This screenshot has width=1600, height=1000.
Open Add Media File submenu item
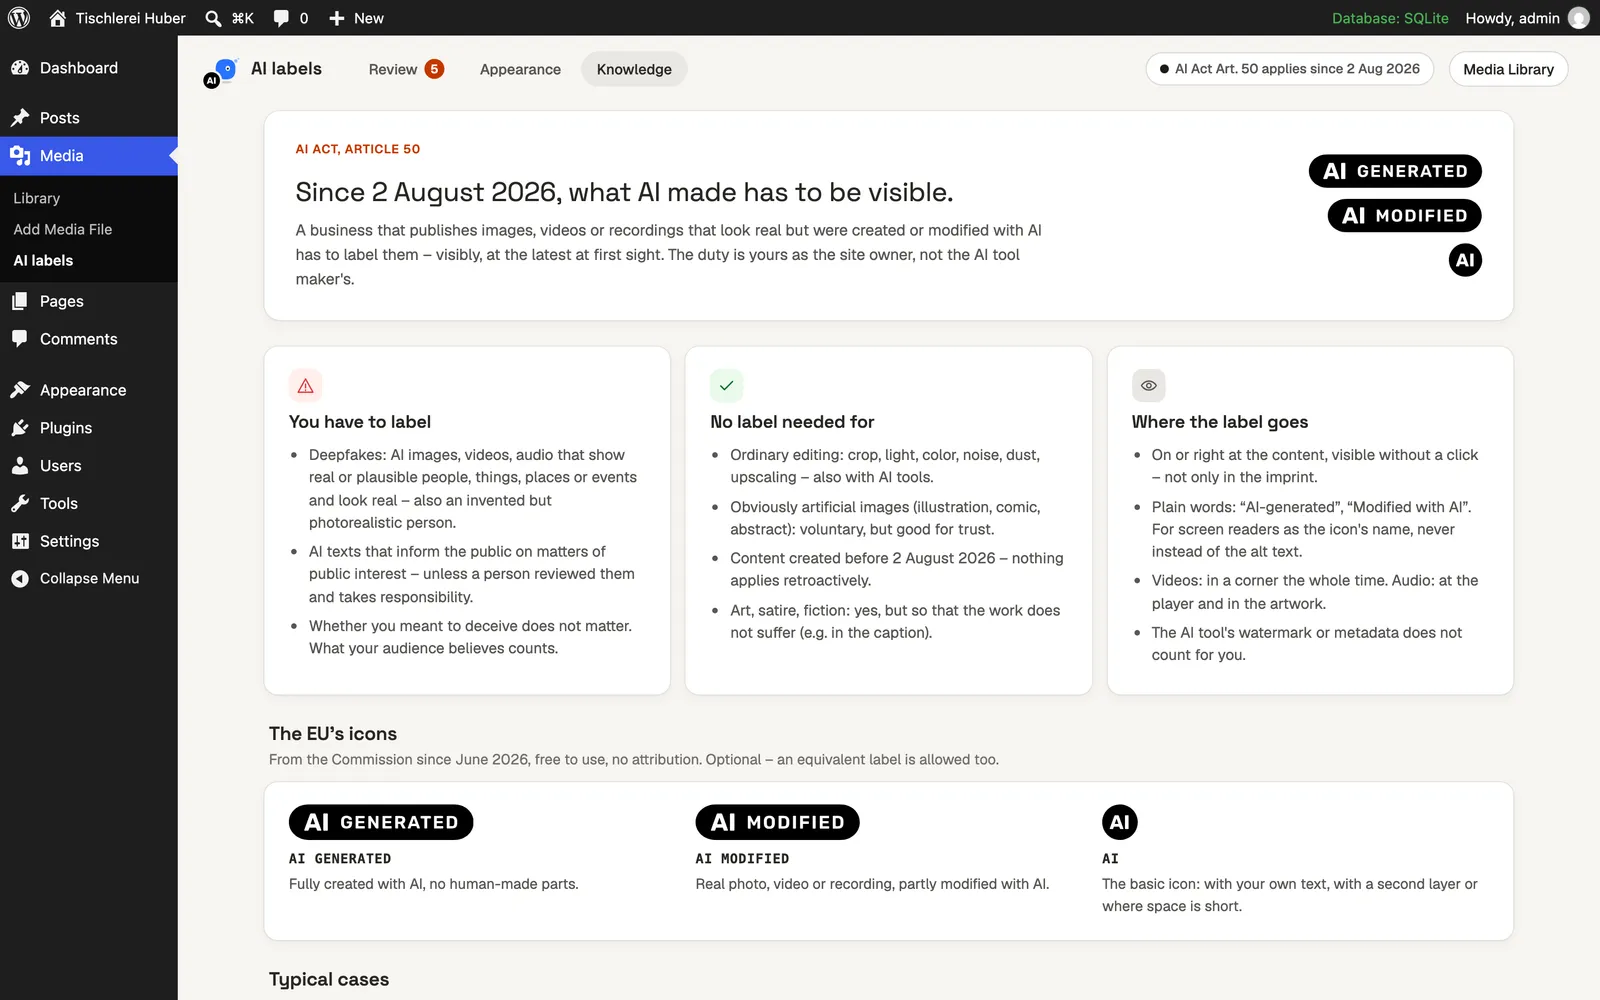[63, 229]
